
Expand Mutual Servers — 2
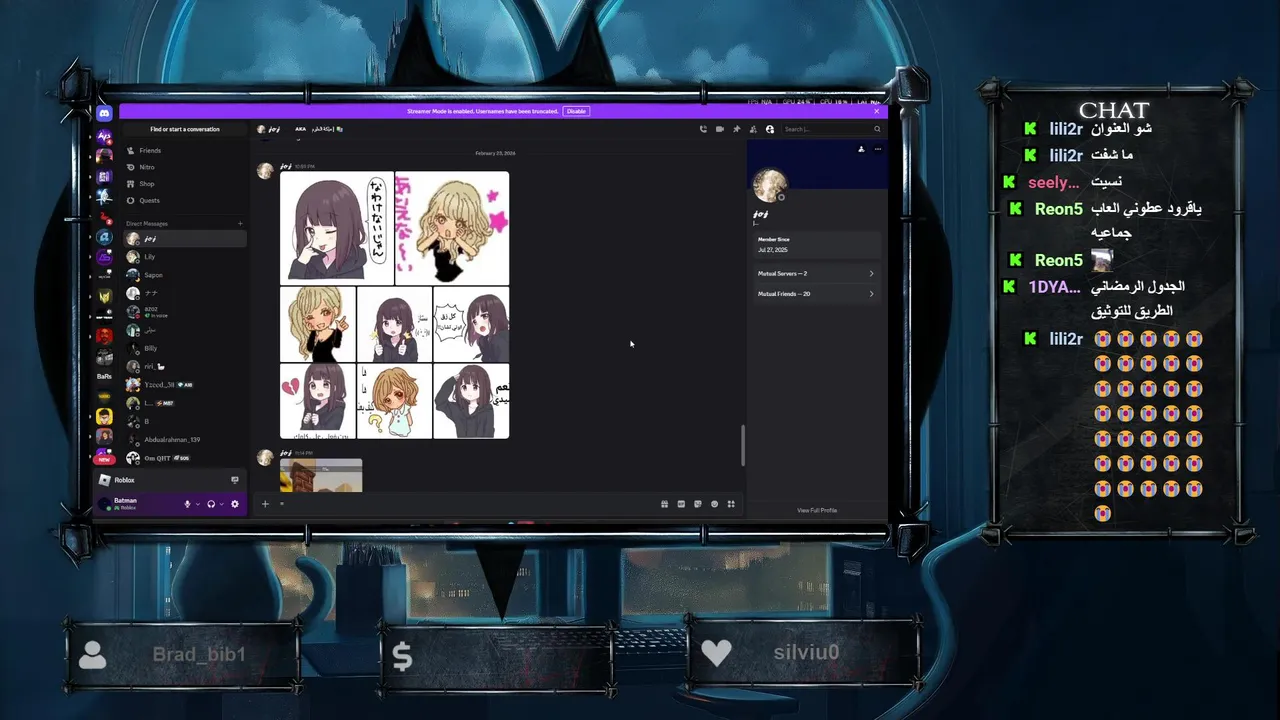pyautogui.click(x=816, y=273)
